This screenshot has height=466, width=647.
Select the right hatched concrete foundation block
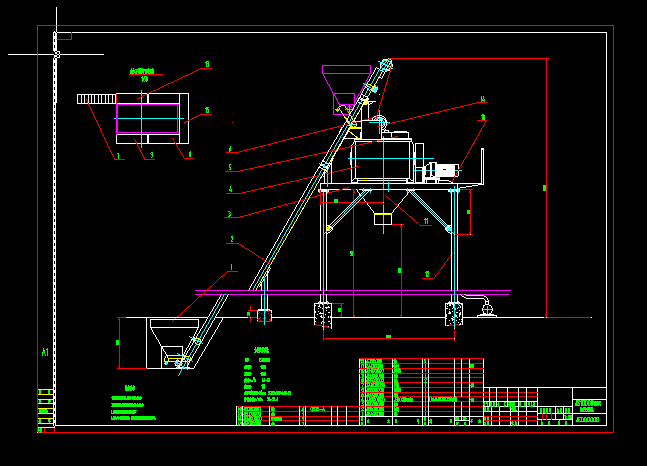click(454, 314)
